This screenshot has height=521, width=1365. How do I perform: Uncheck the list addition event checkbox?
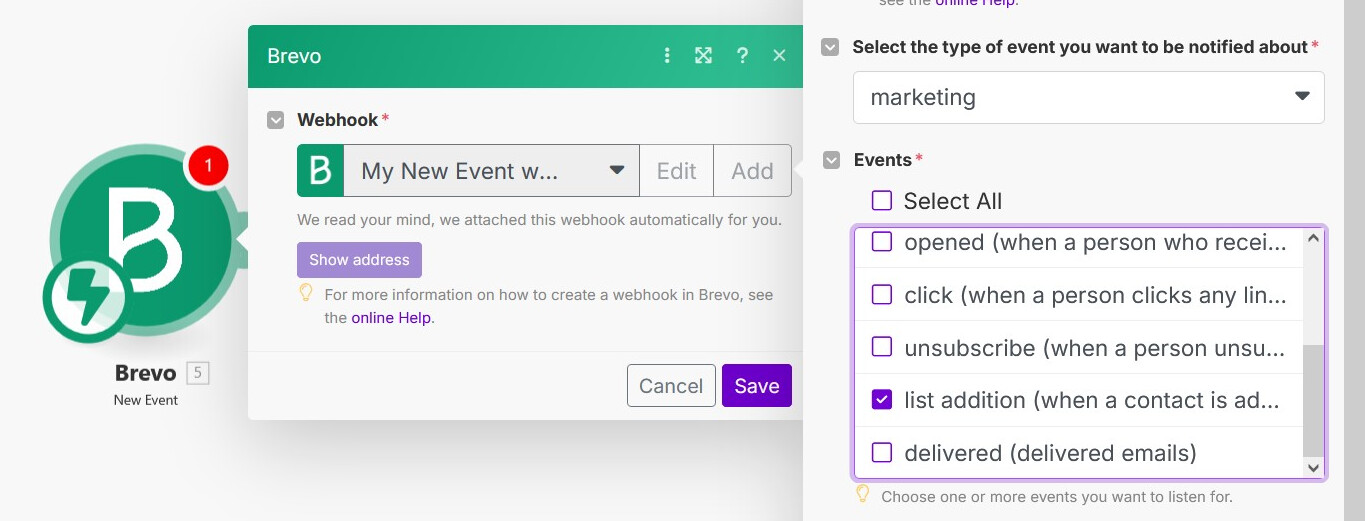tap(882, 400)
